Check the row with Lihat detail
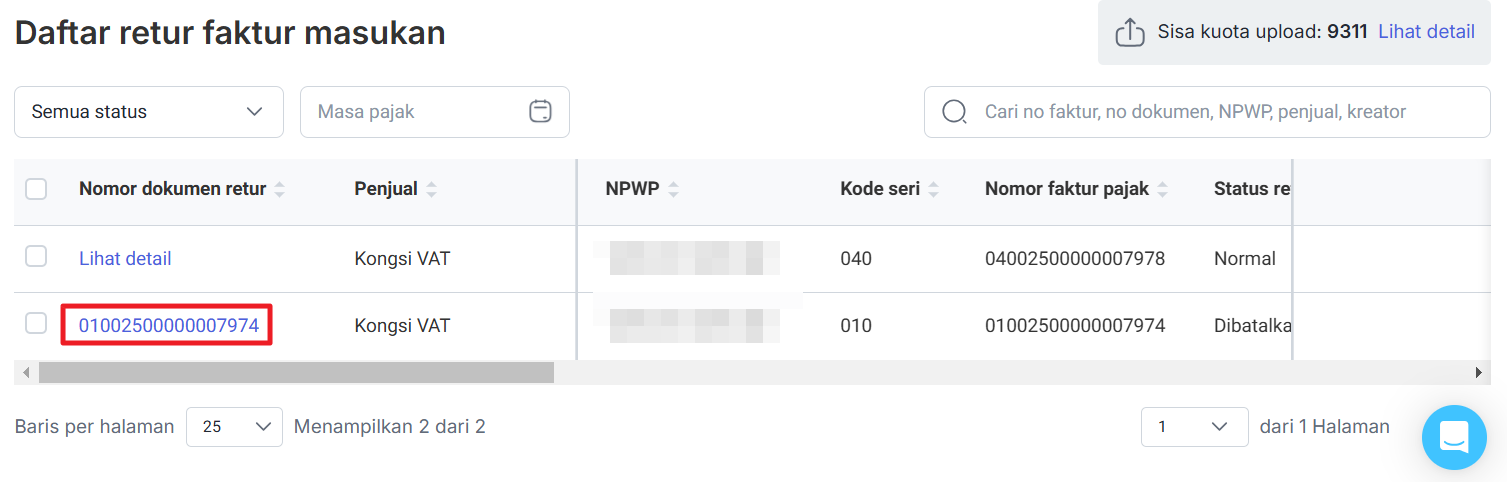Screen dimensions: 1507x482 36,257
